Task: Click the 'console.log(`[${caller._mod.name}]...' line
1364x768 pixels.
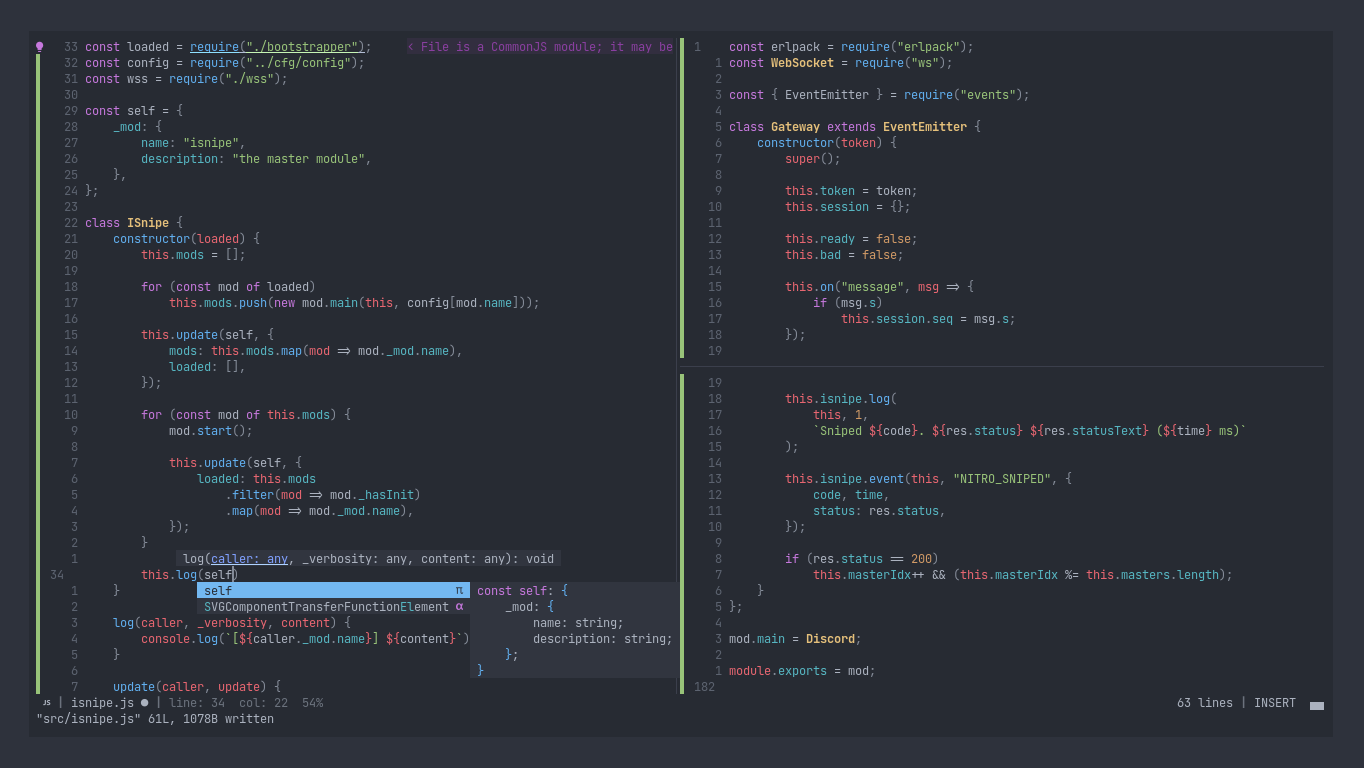Action: coord(305,638)
